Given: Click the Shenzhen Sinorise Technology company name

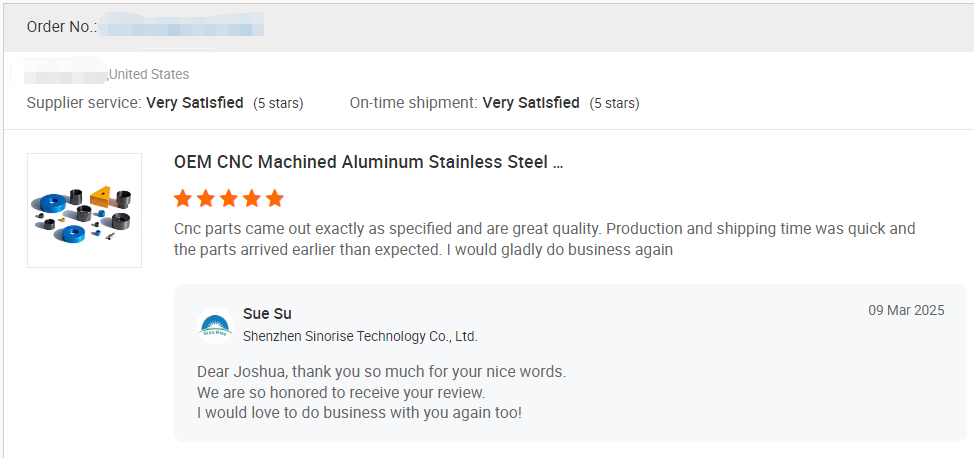Looking at the screenshot, I should click(x=360, y=336).
